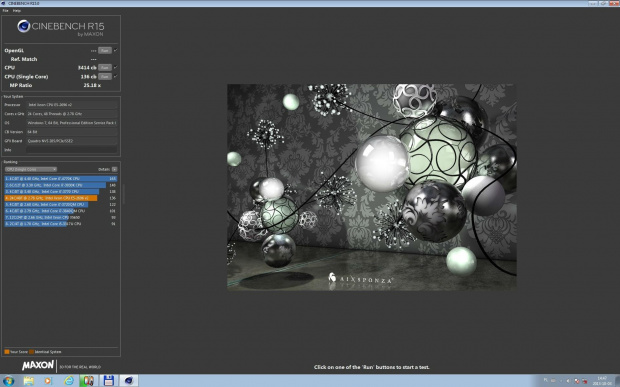Open Windows Media Player from taskbar
Screen dimensions: 620x387
(x=48, y=381)
